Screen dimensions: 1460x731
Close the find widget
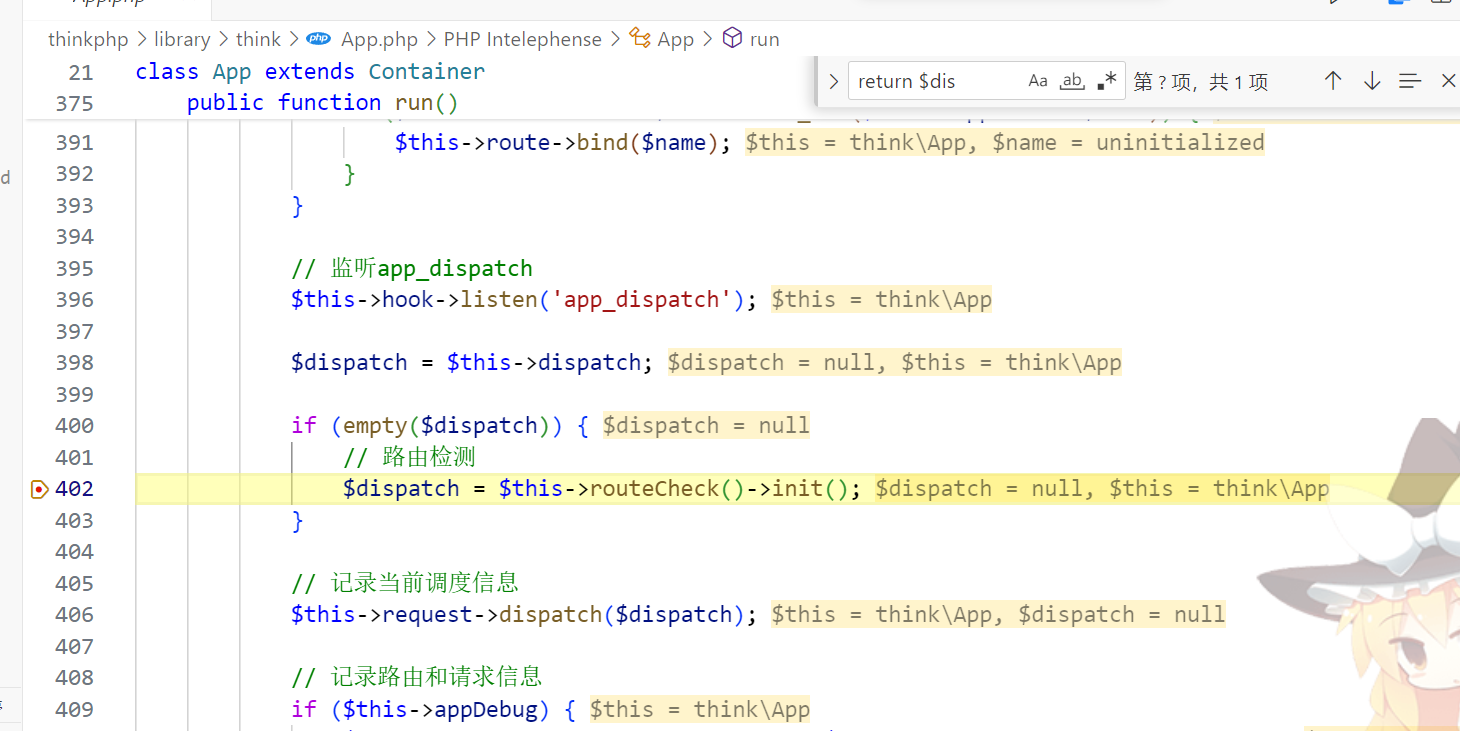(x=1447, y=81)
